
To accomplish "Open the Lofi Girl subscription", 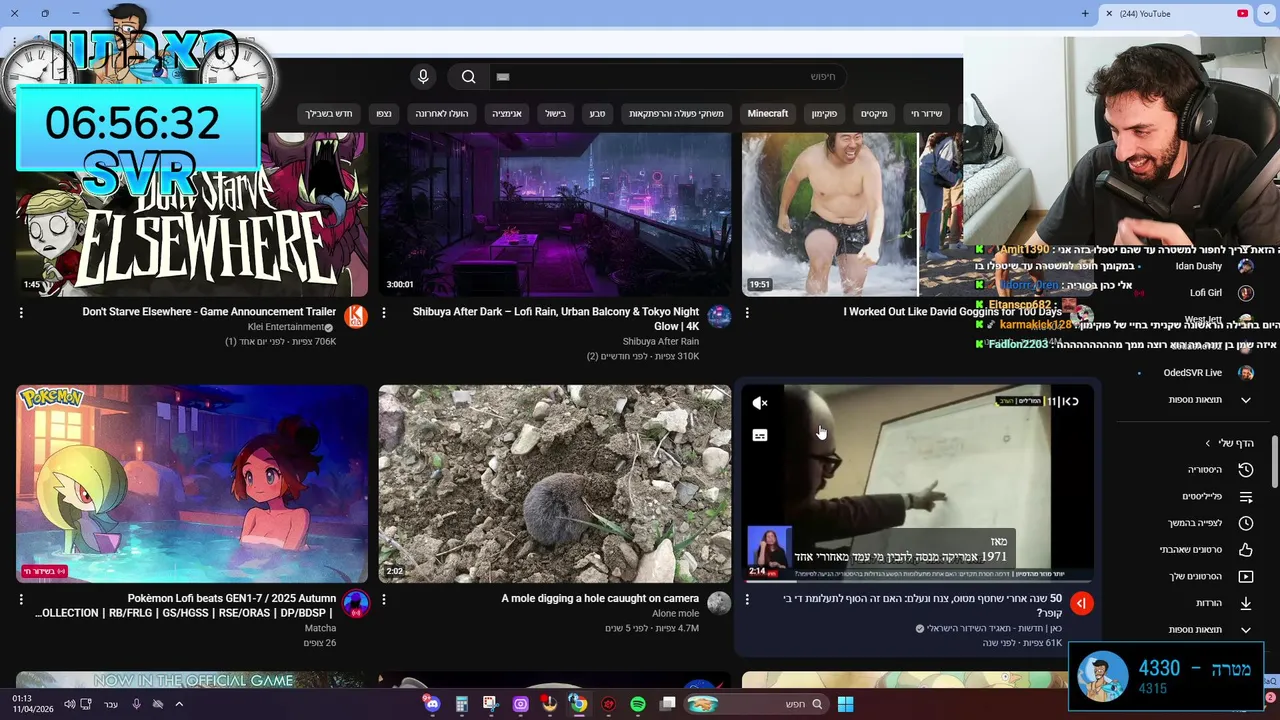I will [x=1206, y=293].
